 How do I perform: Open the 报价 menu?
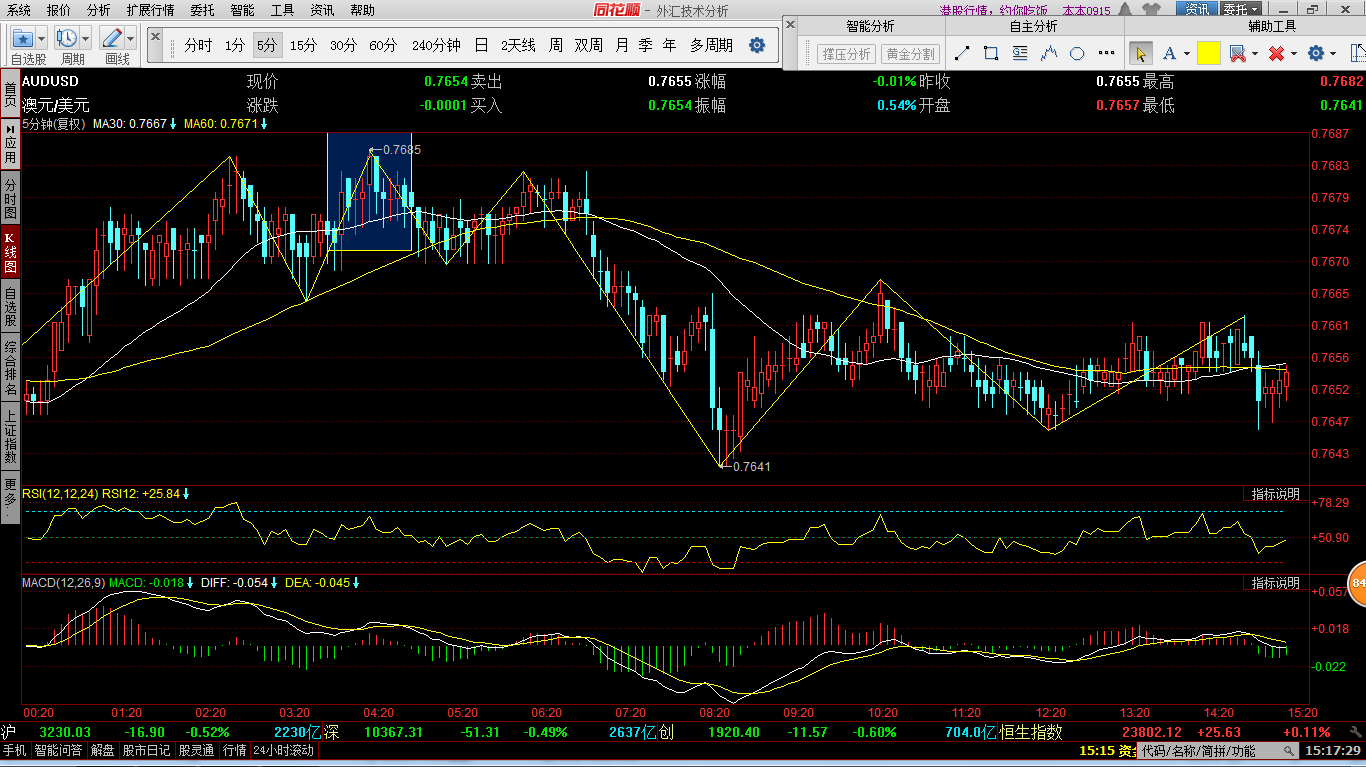click(x=59, y=10)
